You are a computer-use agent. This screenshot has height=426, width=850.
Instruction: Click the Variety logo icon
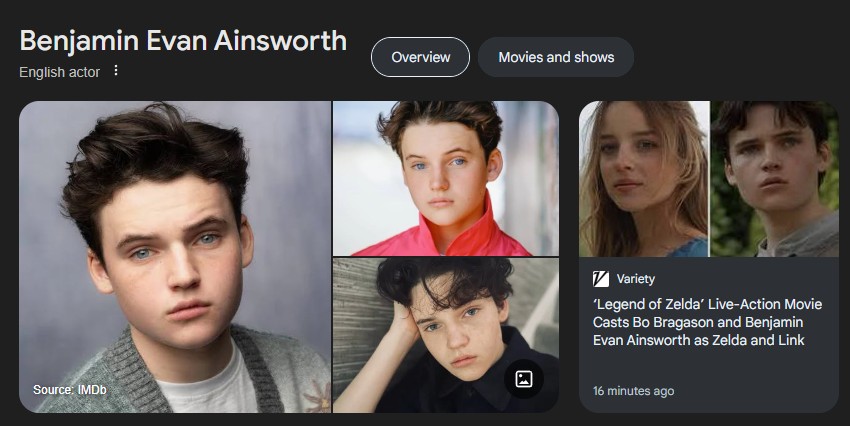(601, 279)
